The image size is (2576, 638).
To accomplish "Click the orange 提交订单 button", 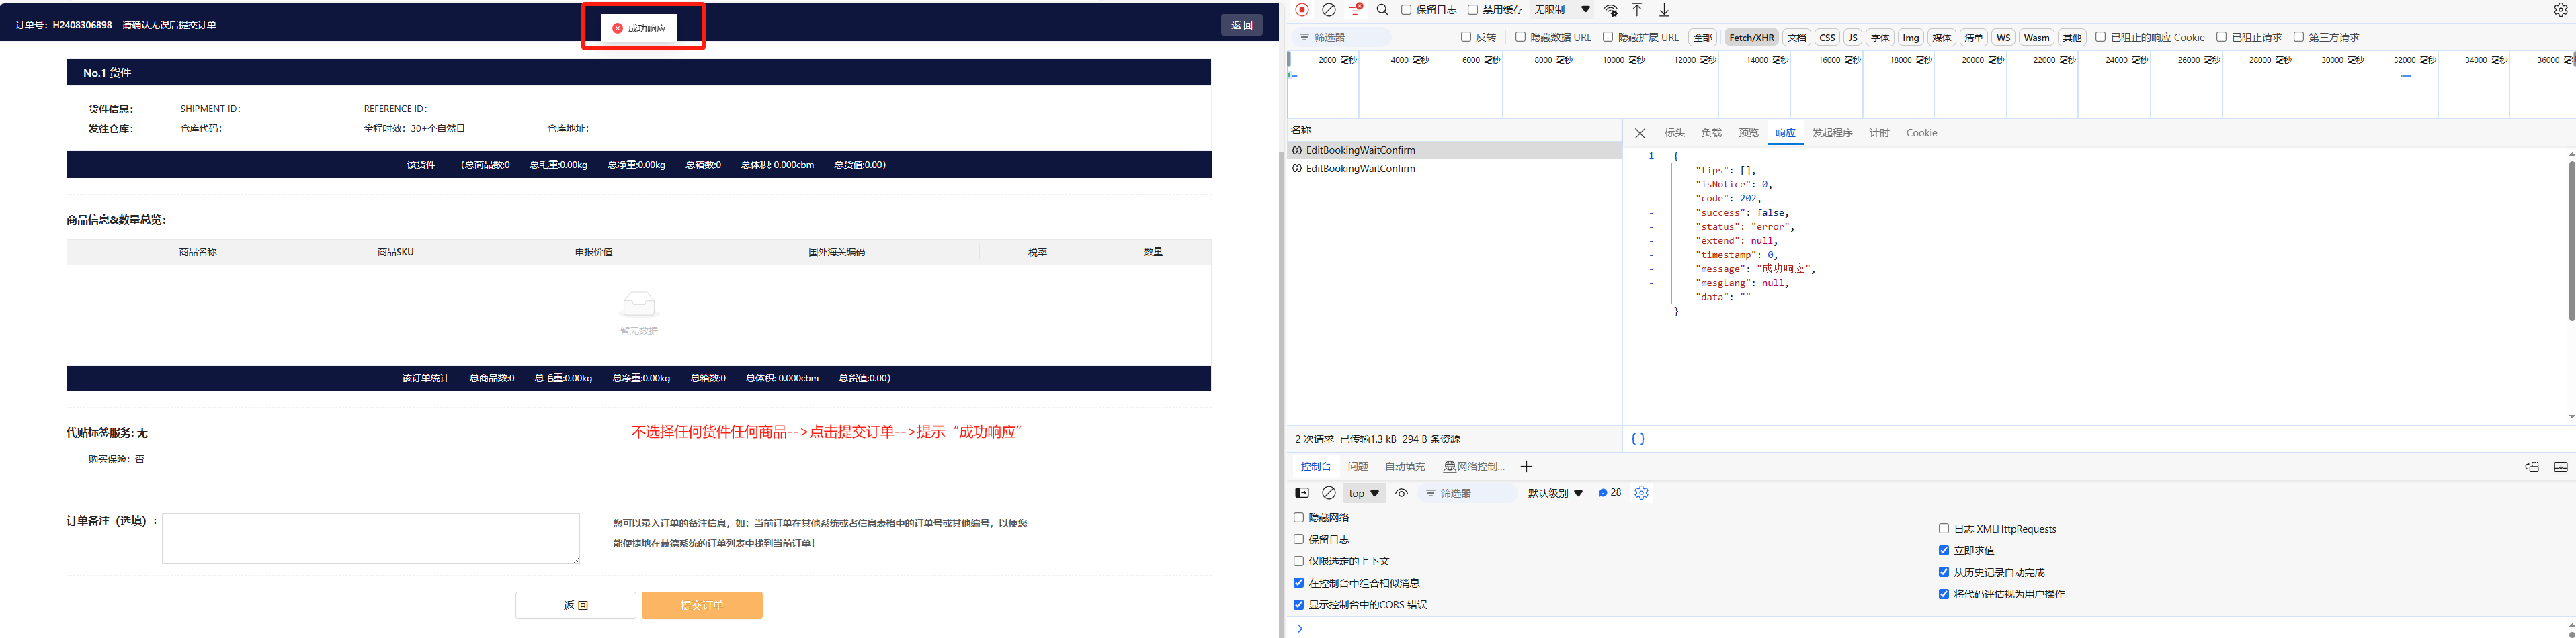I will point(702,605).
